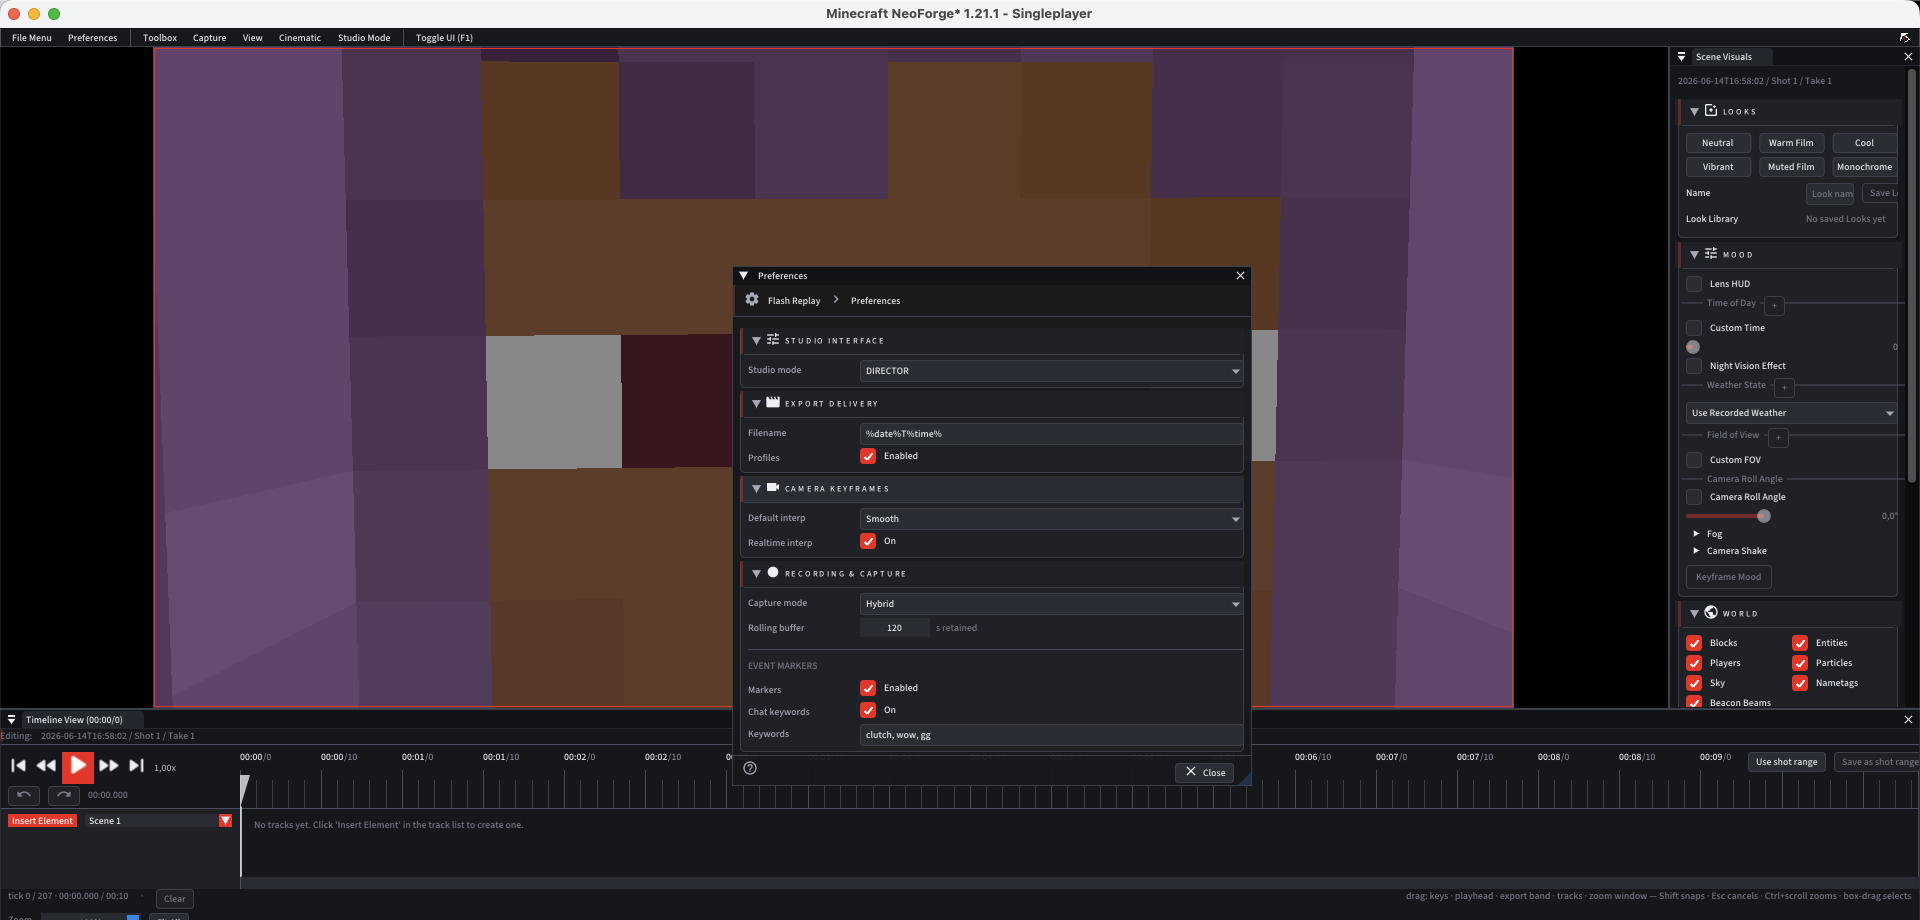Enable Night Vision Effect checkbox

[x=1694, y=366]
